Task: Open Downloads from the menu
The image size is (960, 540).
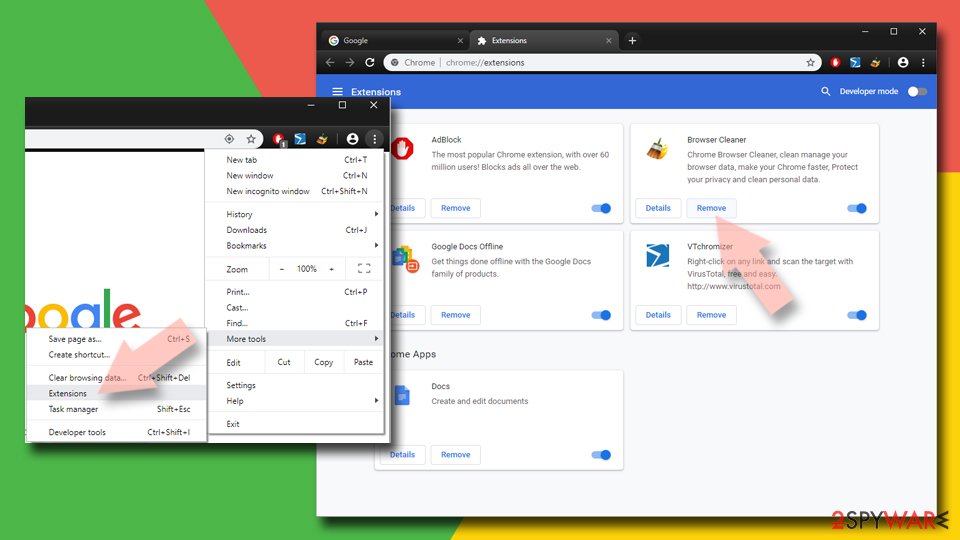Action: click(296, 230)
